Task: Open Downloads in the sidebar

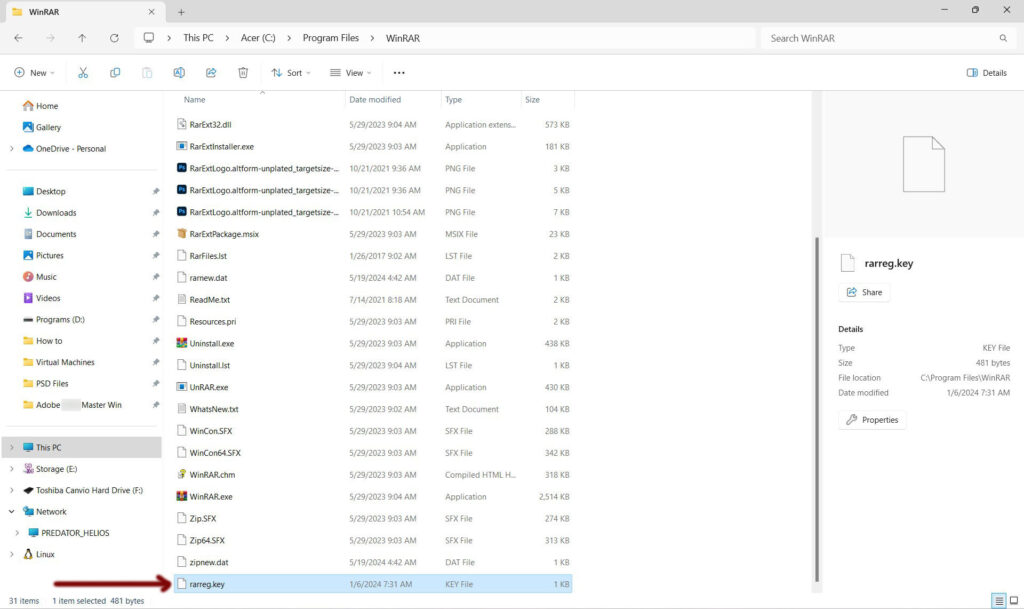Action: [x=56, y=213]
